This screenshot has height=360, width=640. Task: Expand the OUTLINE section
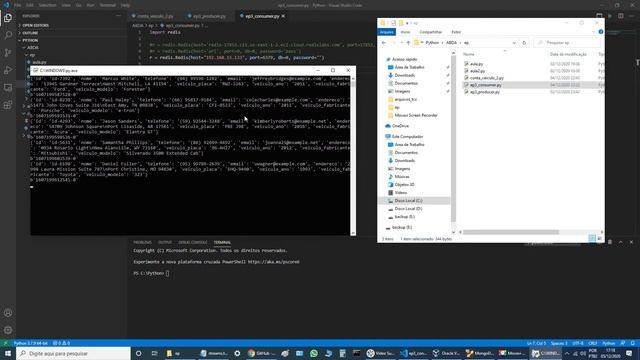coord(29,33)
